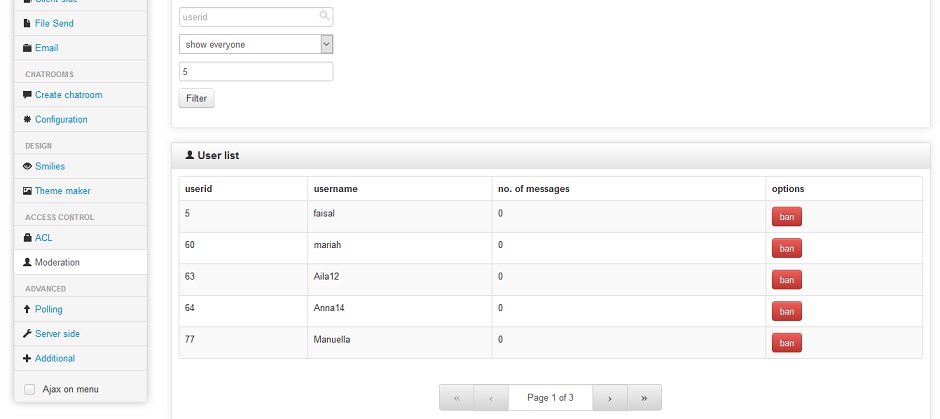Click the CHATROOMS section label
This screenshot has height=419, width=940.
pos(49,74)
